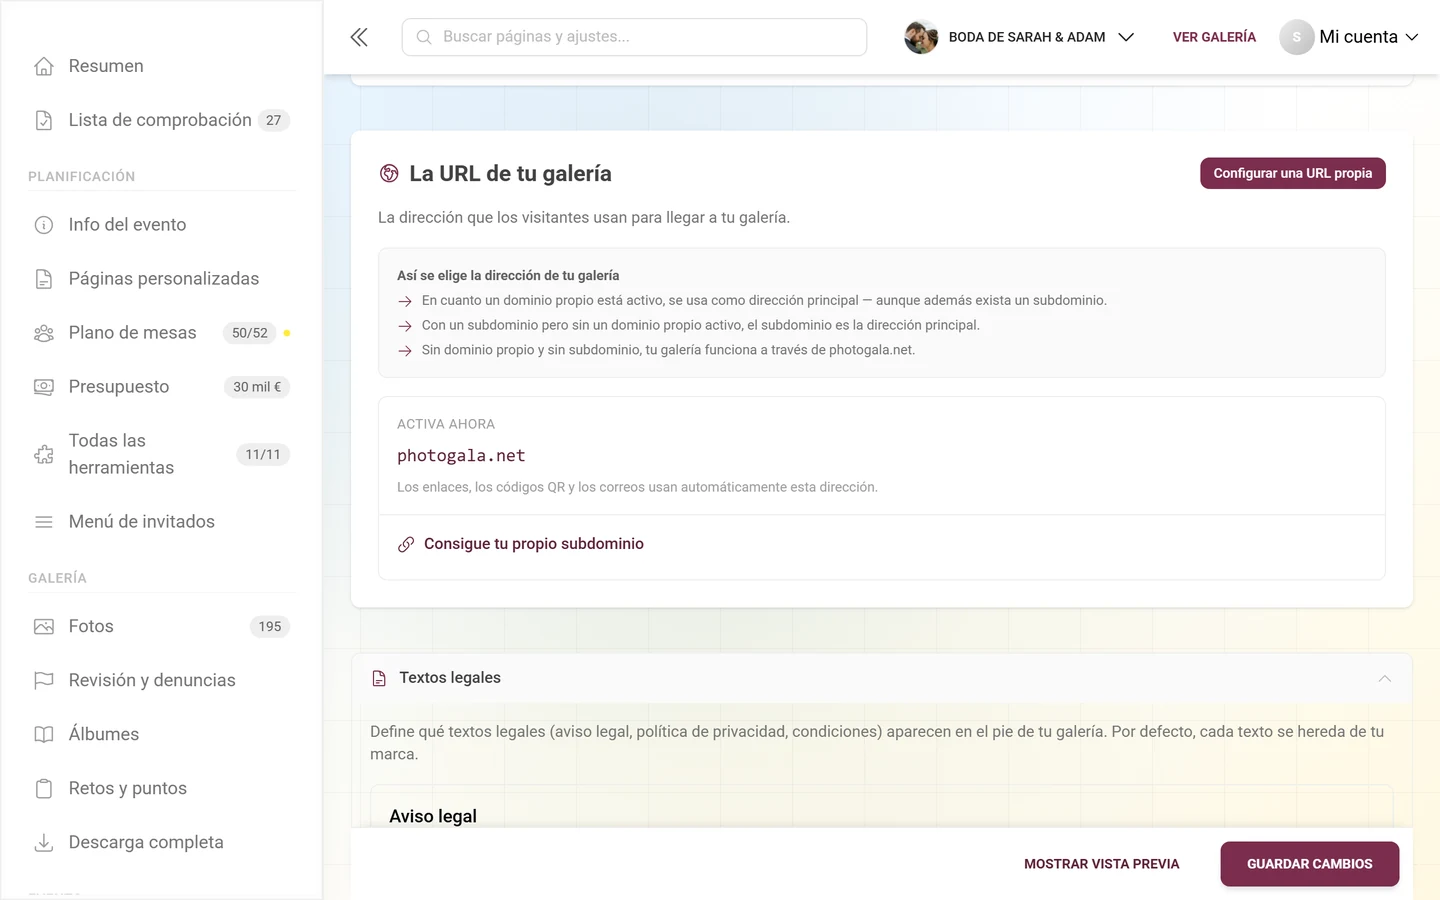The image size is (1440, 900).
Task: Click Configurar una URL propia button
Action: [1292, 173]
